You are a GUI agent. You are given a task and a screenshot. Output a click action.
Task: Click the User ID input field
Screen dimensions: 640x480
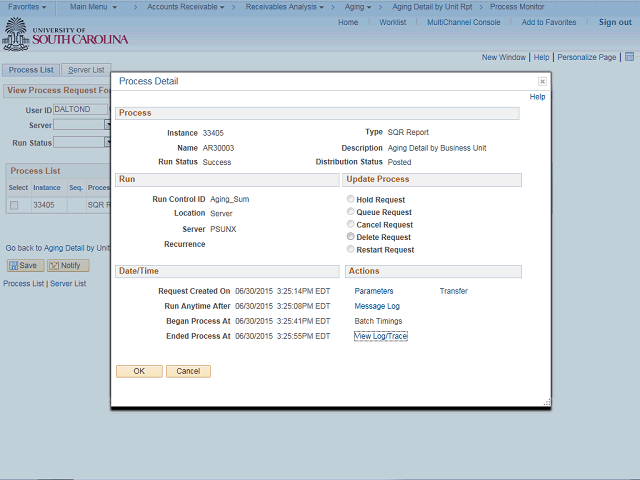80,110
